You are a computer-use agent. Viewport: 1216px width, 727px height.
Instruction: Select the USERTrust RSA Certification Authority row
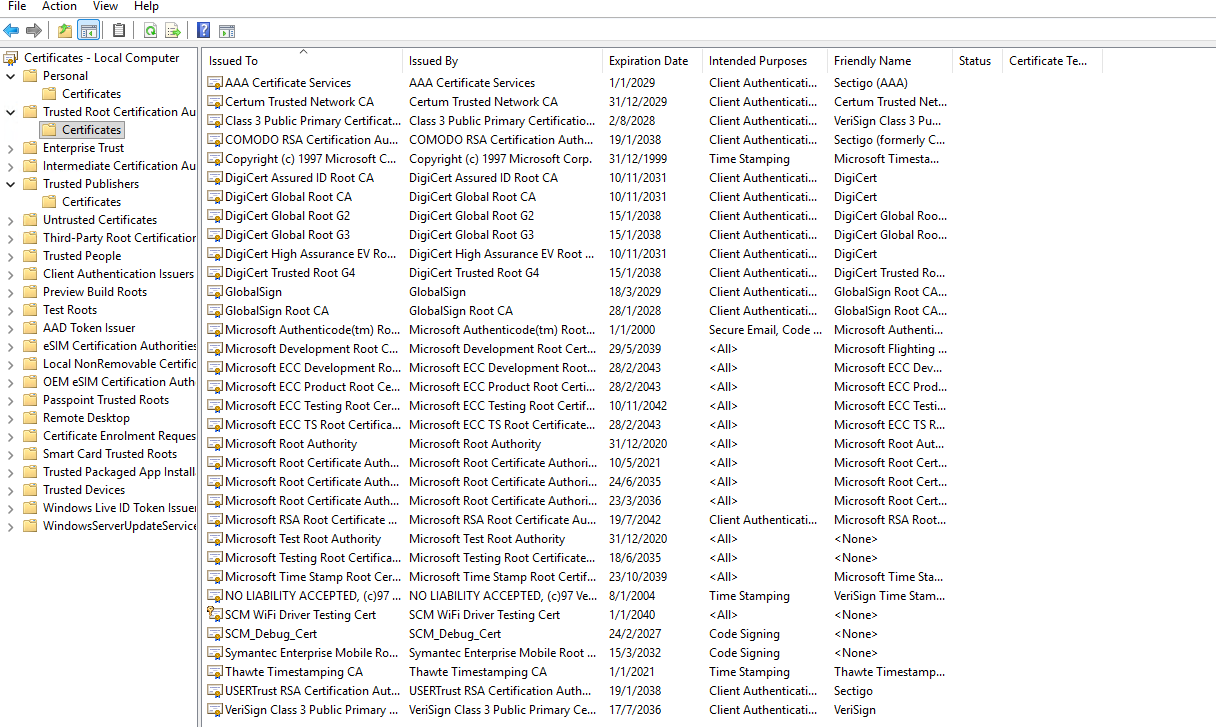coord(577,691)
